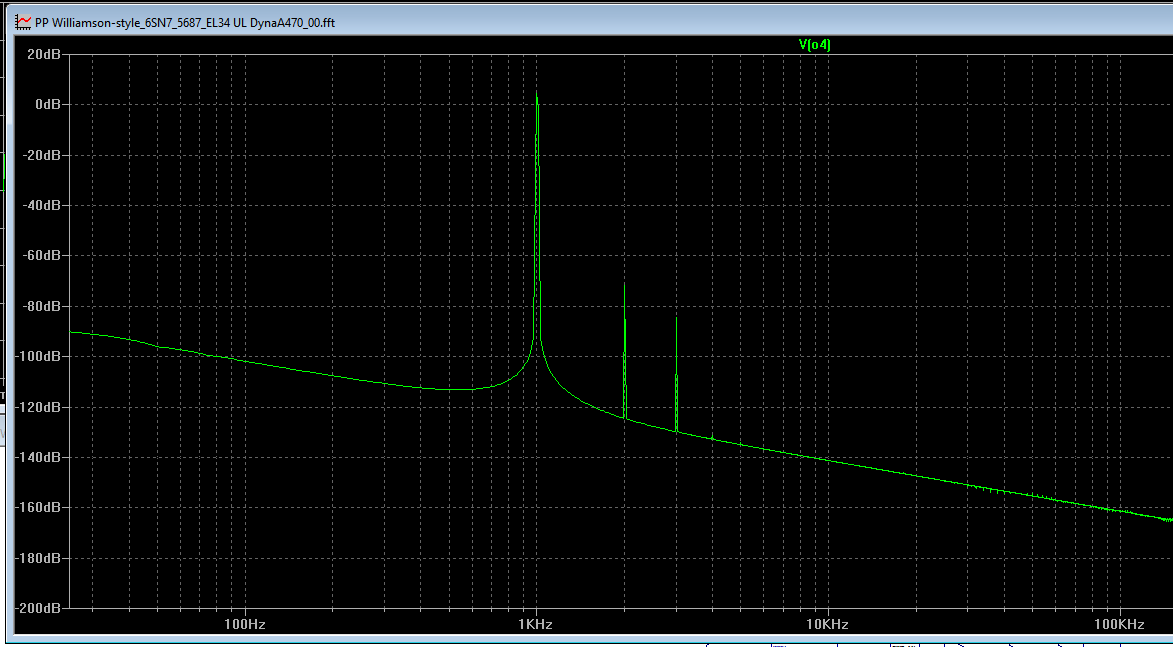The width and height of the screenshot is (1173, 647).
Task: Click the second harmonic spike near 2KHz
Action: (x=625, y=352)
